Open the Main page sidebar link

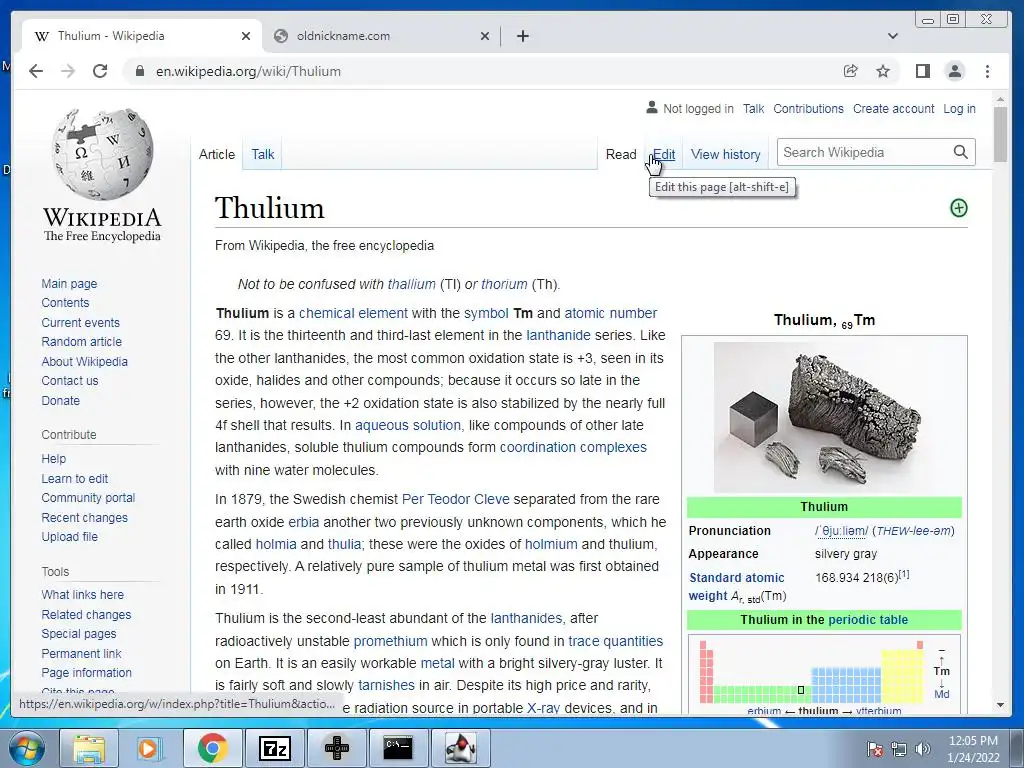click(x=69, y=283)
